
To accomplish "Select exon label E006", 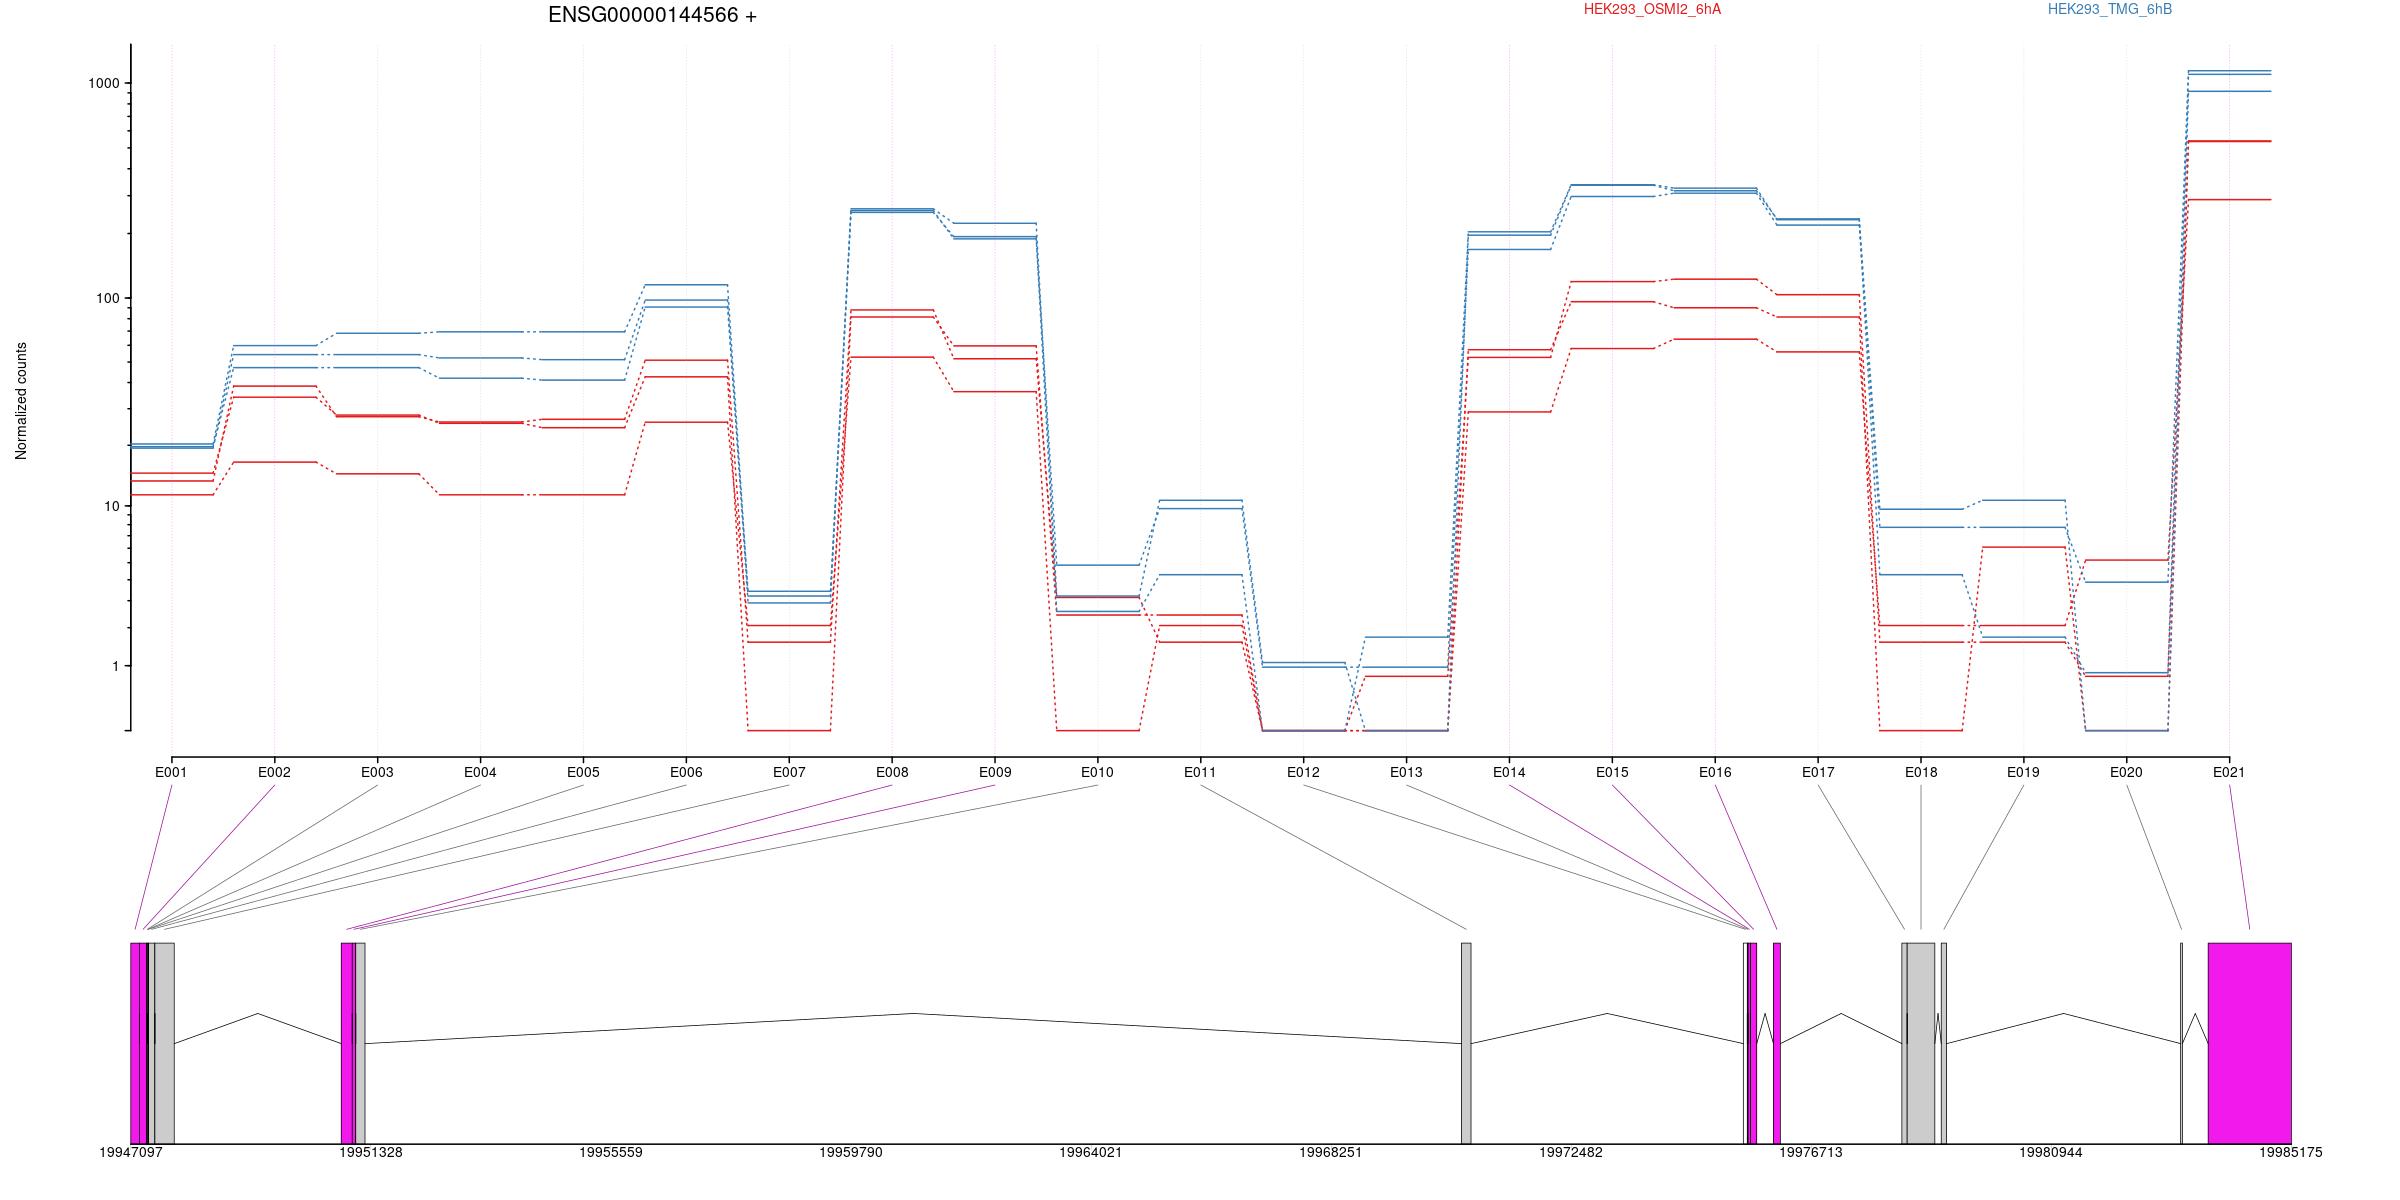I will [x=686, y=772].
